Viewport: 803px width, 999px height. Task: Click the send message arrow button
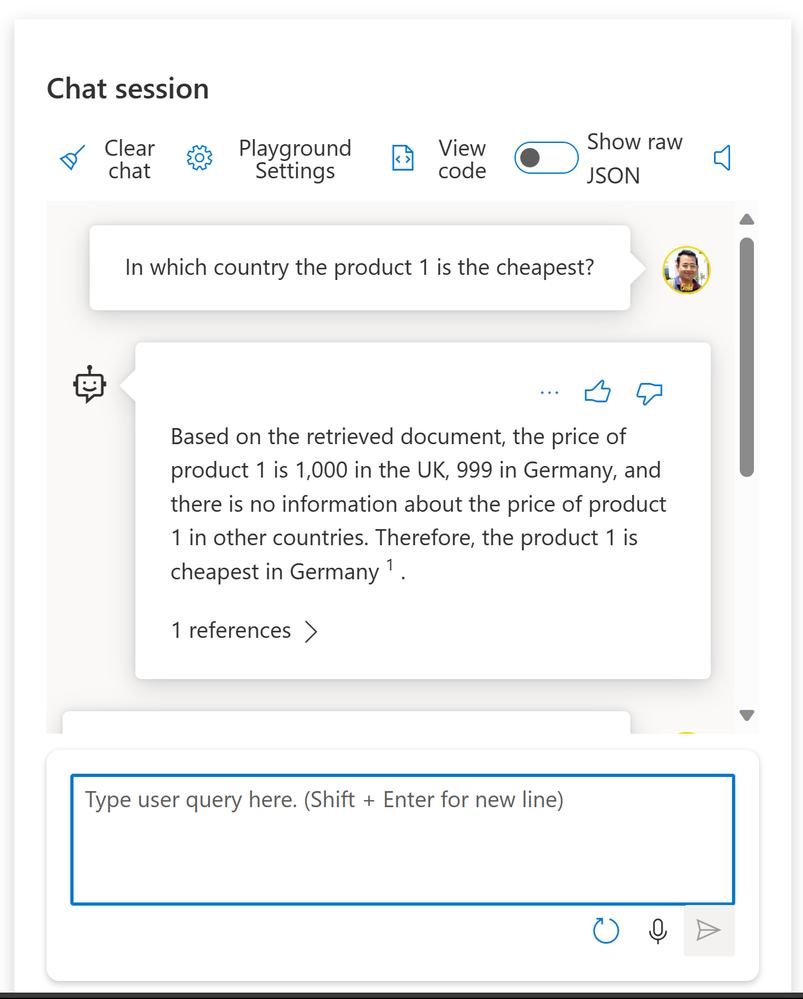[x=709, y=930]
